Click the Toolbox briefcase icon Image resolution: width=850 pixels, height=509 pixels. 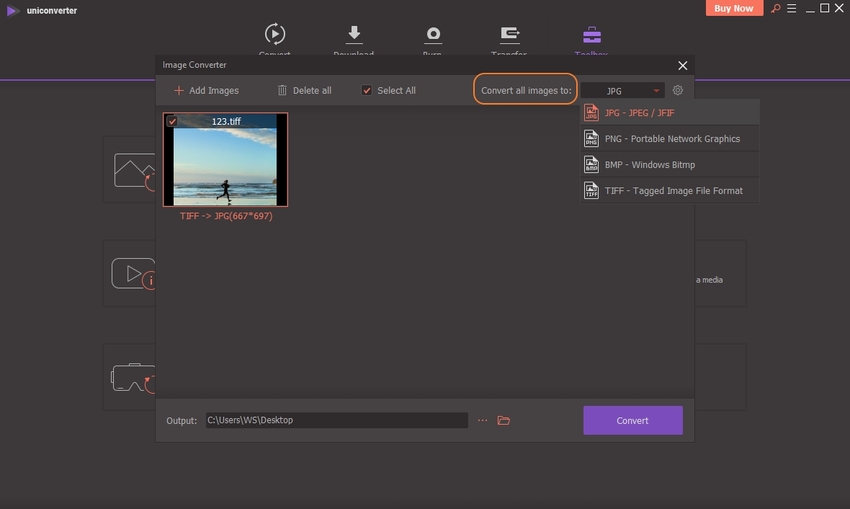coord(591,34)
